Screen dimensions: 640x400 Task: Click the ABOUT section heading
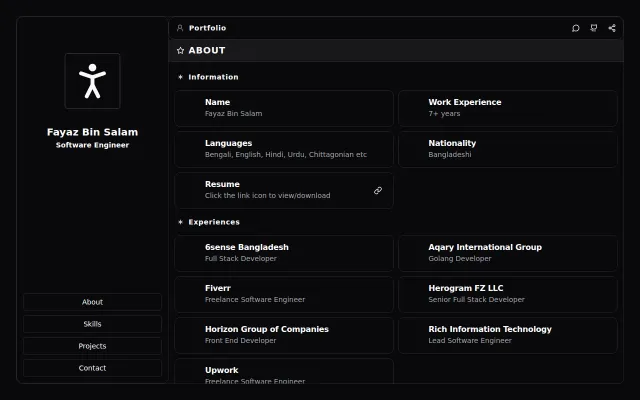click(x=207, y=51)
